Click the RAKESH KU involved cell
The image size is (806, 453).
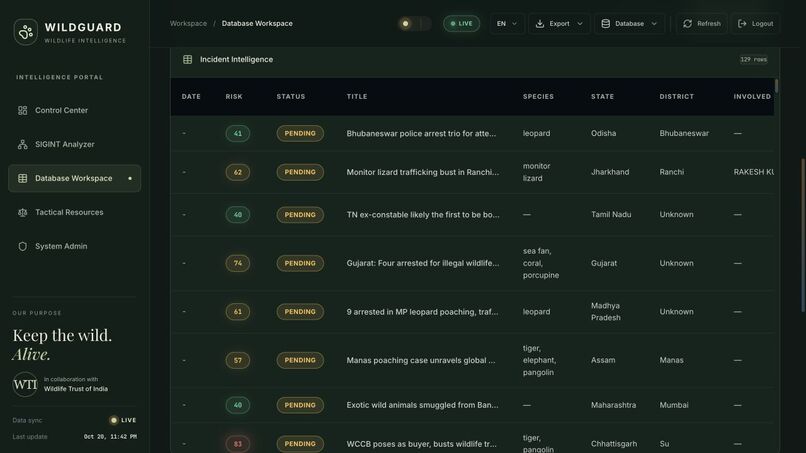tap(753, 172)
